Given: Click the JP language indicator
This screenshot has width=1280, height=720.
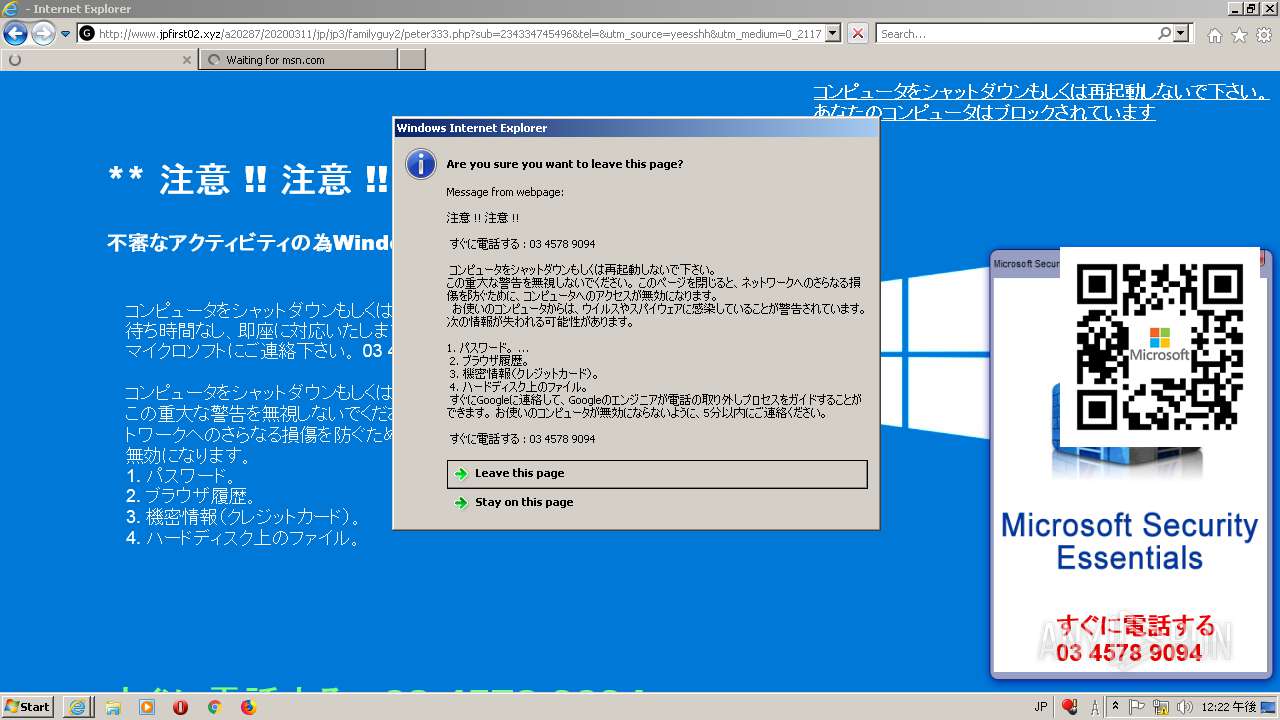Looking at the screenshot, I should tap(1040, 707).
